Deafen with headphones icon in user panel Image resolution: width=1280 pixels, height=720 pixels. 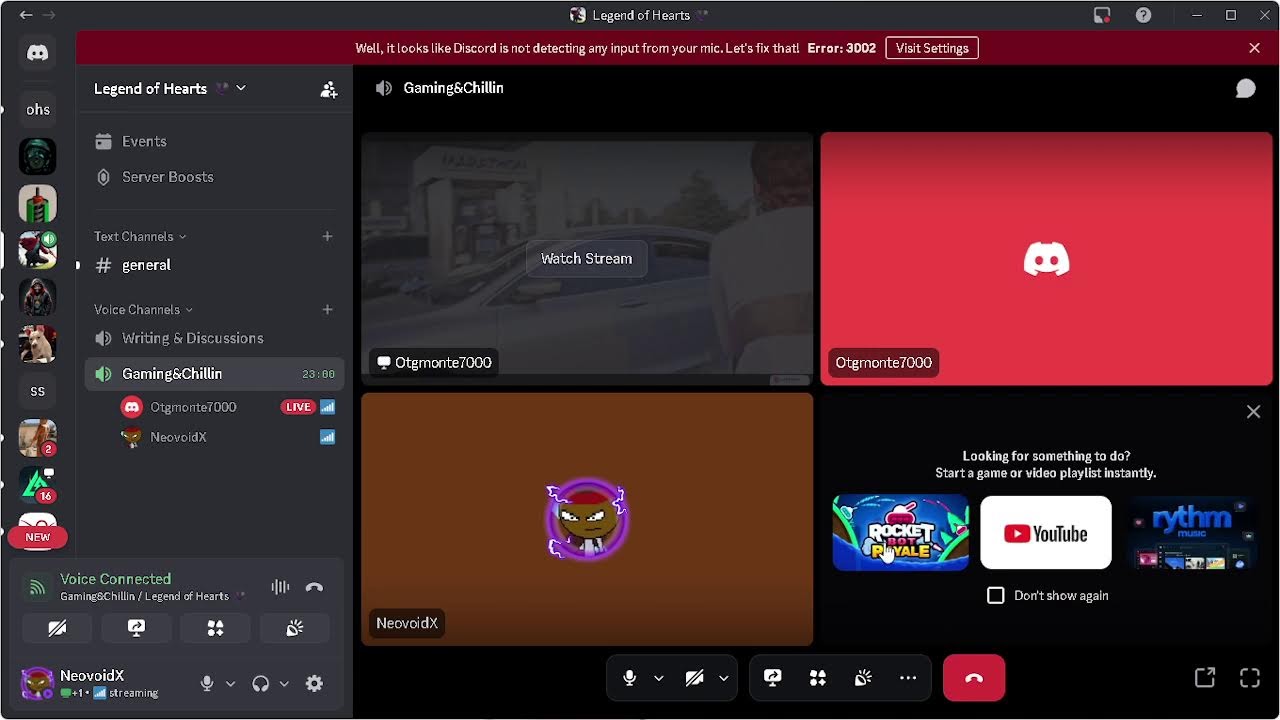point(261,683)
